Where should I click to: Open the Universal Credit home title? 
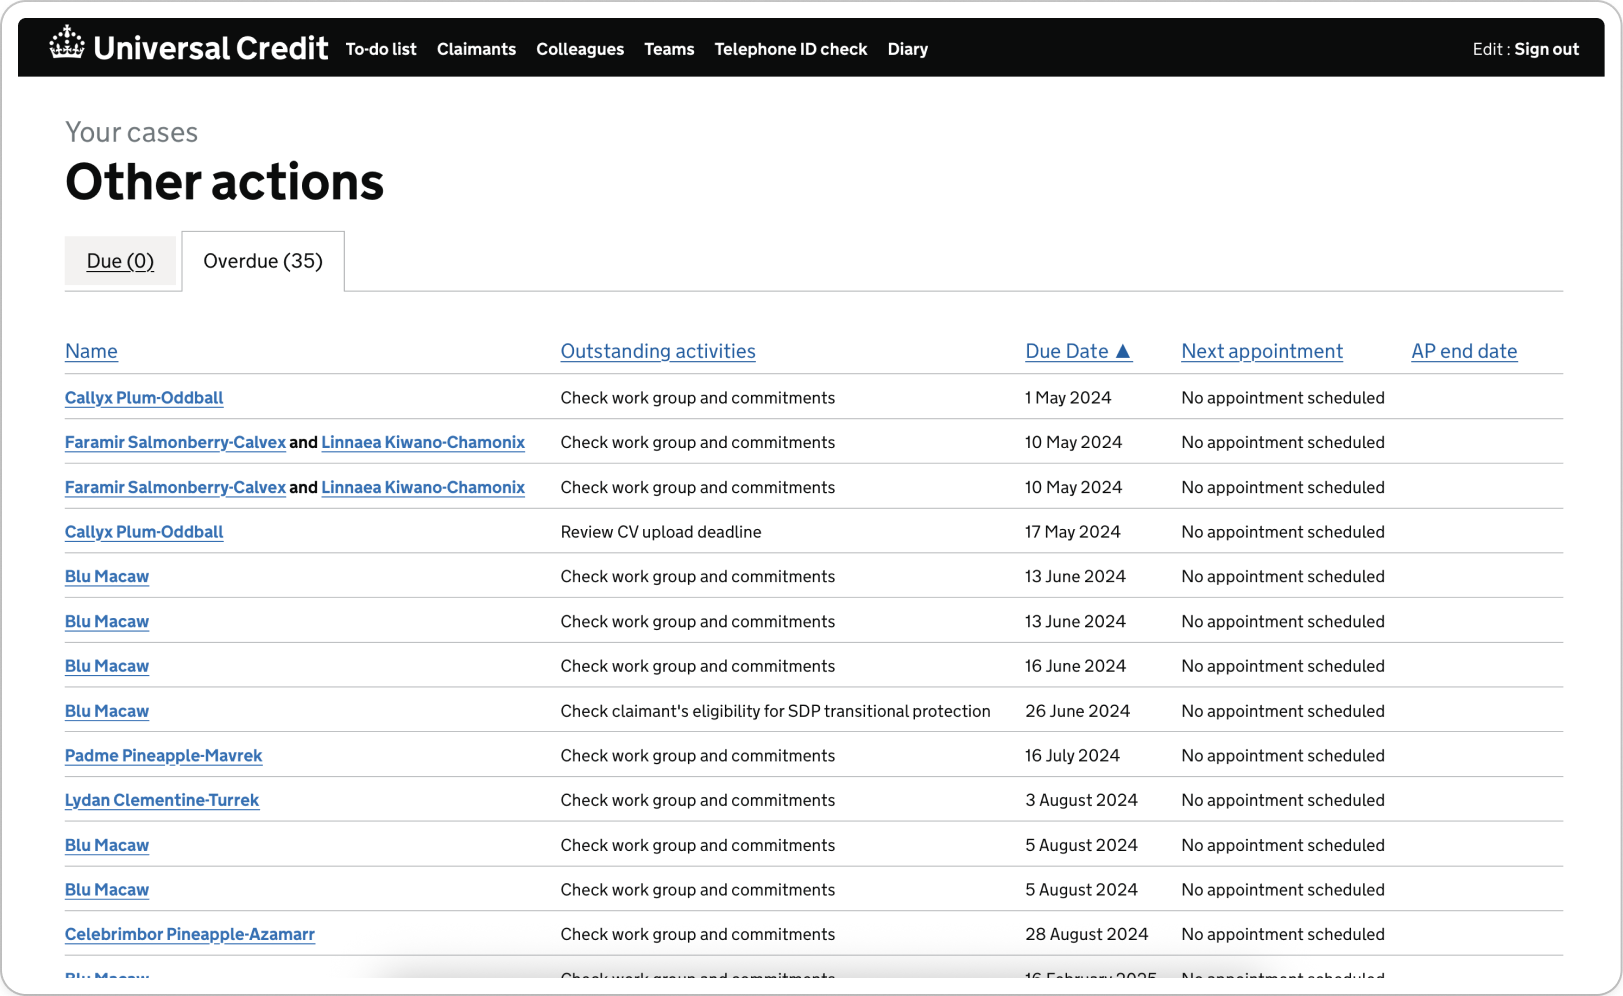(210, 47)
